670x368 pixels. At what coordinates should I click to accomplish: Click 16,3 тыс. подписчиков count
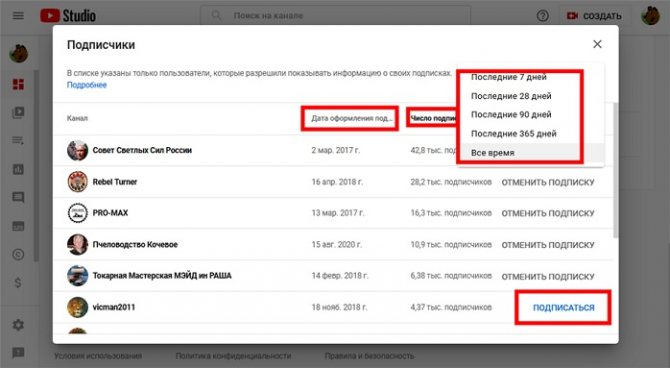(451, 213)
